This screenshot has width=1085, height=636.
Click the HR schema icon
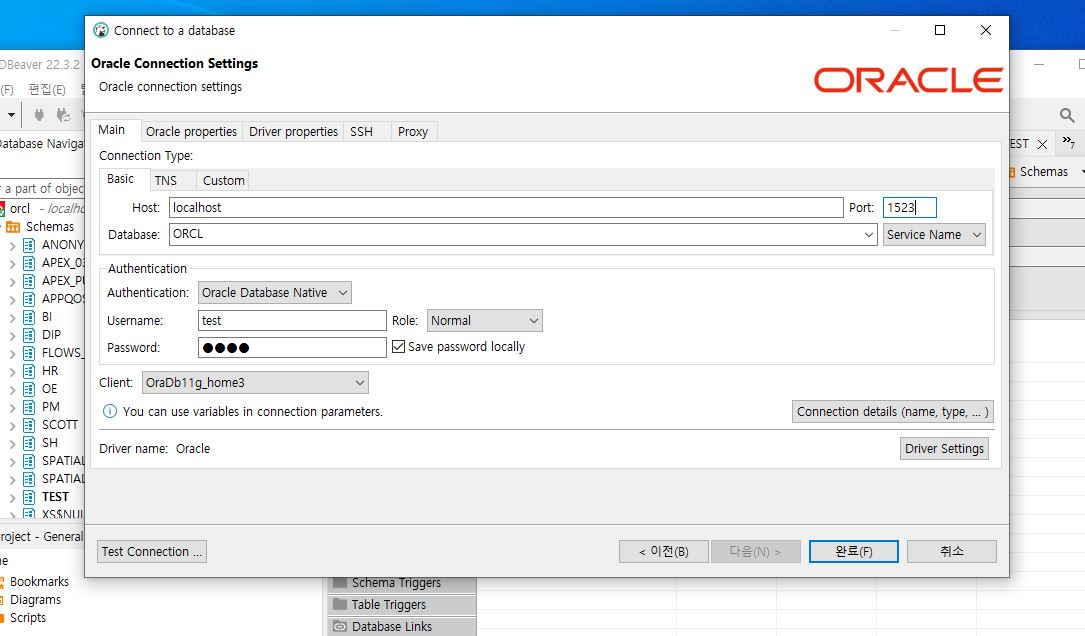(x=29, y=371)
